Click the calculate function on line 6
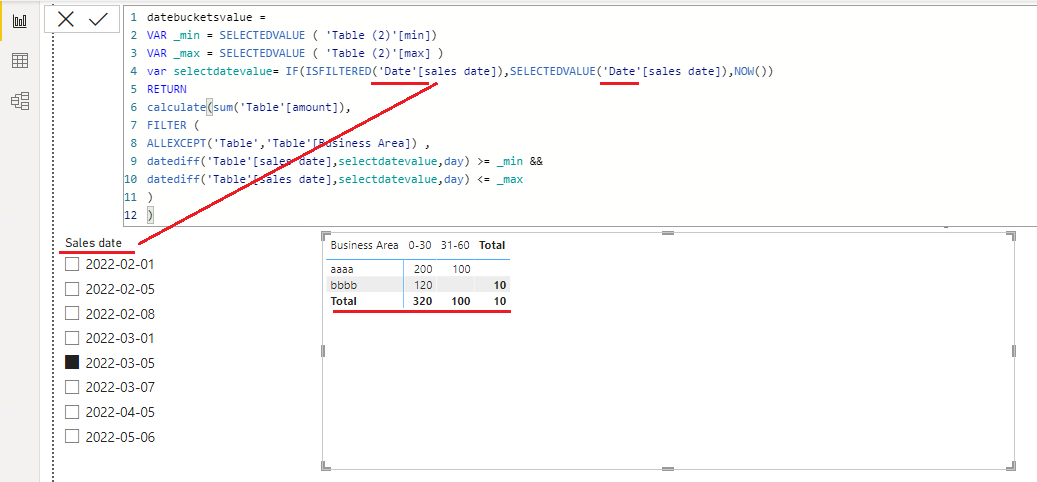Image resolution: width=1037 pixels, height=482 pixels. pyautogui.click(x=176, y=106)
